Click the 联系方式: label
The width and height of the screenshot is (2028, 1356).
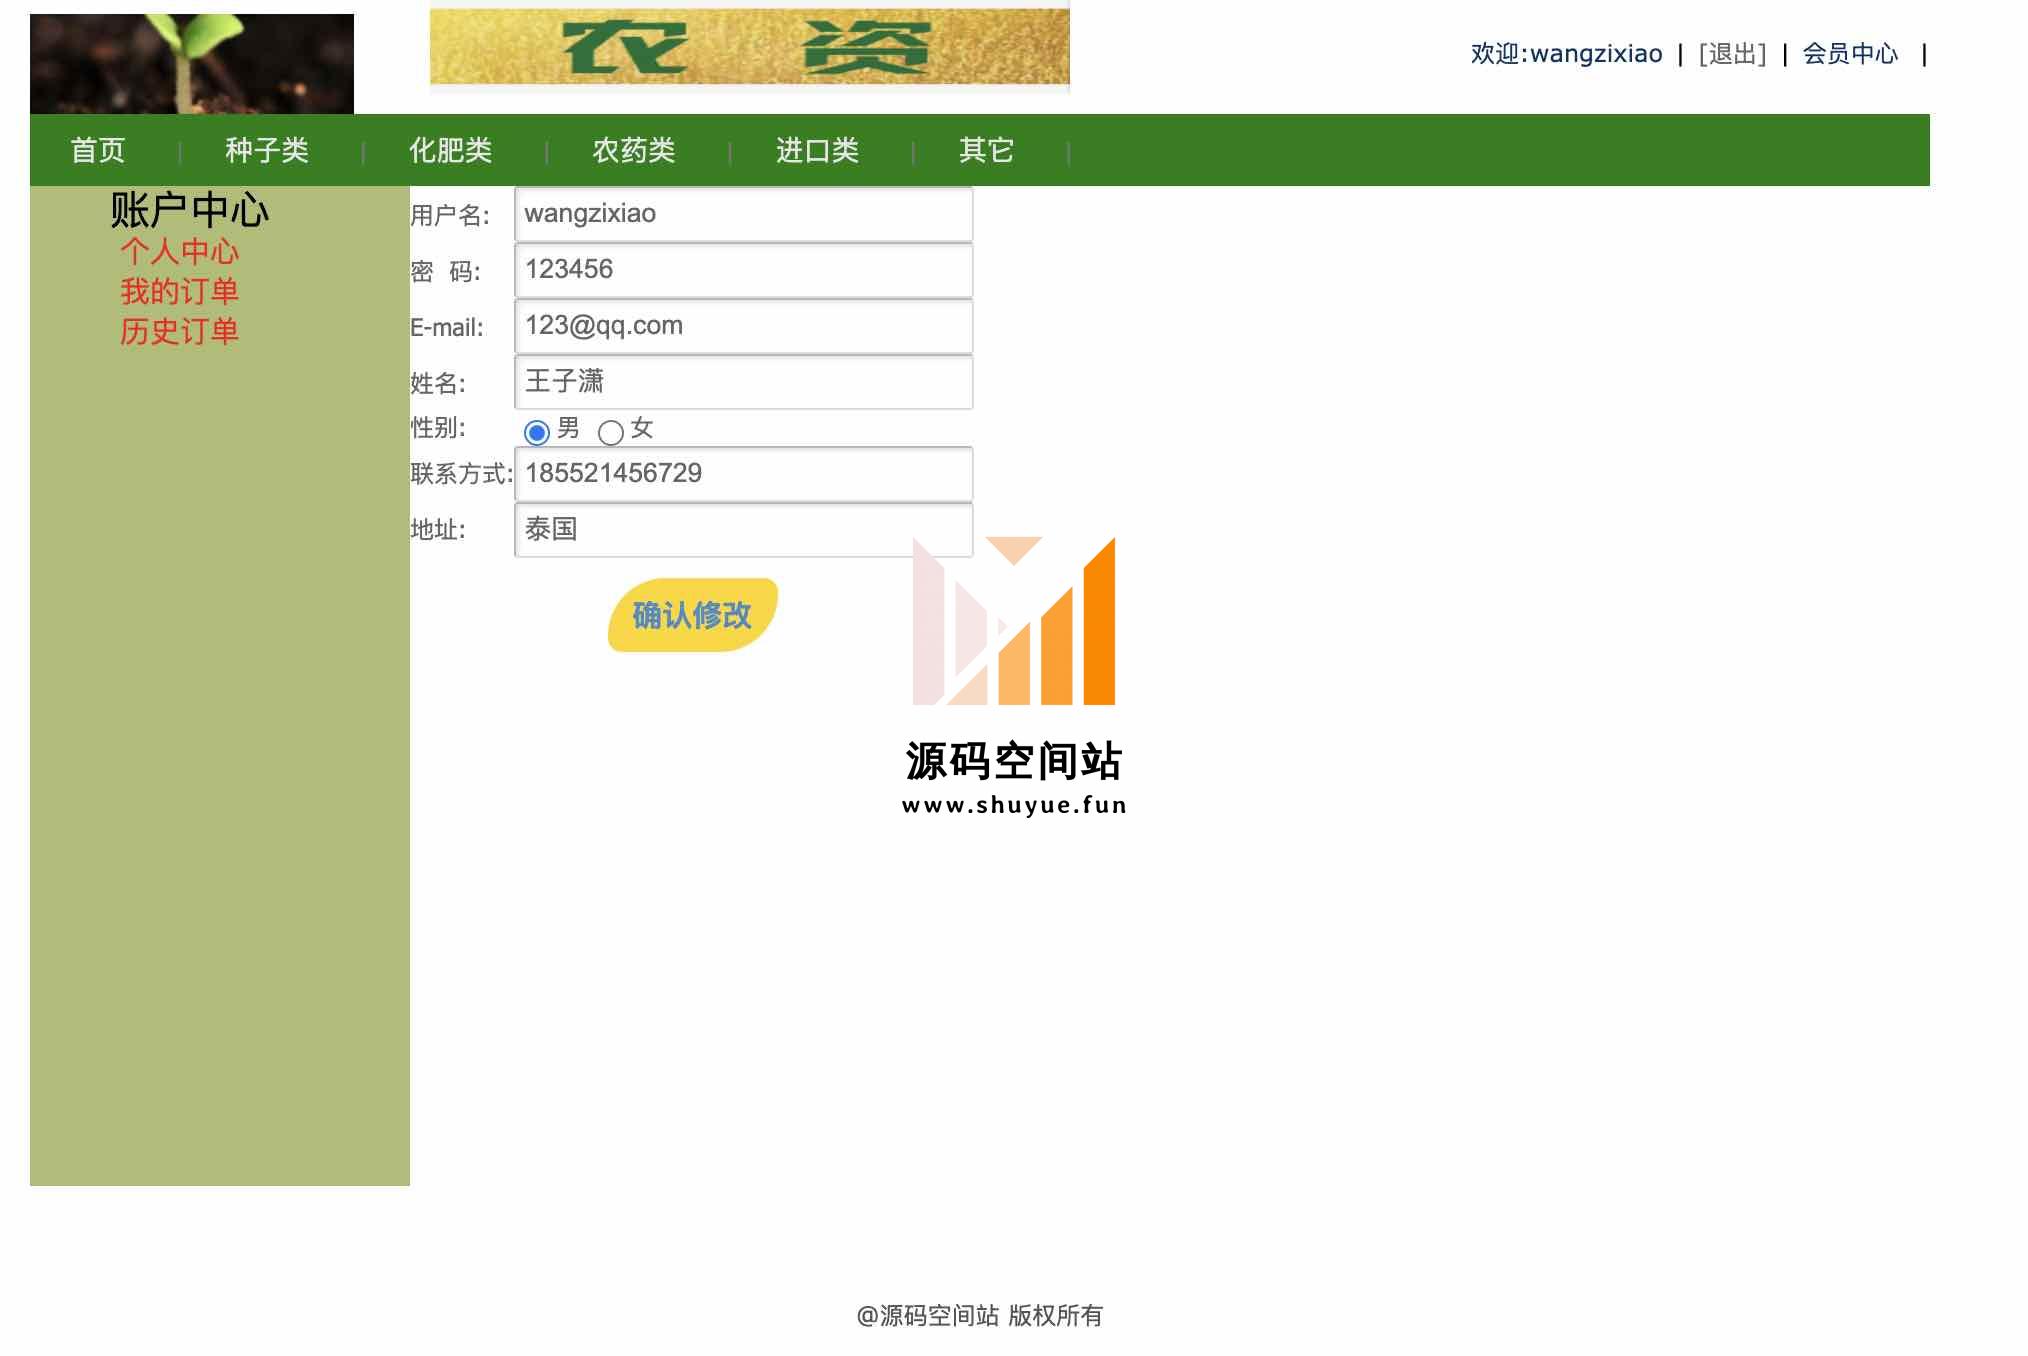[x=461, y=474]
